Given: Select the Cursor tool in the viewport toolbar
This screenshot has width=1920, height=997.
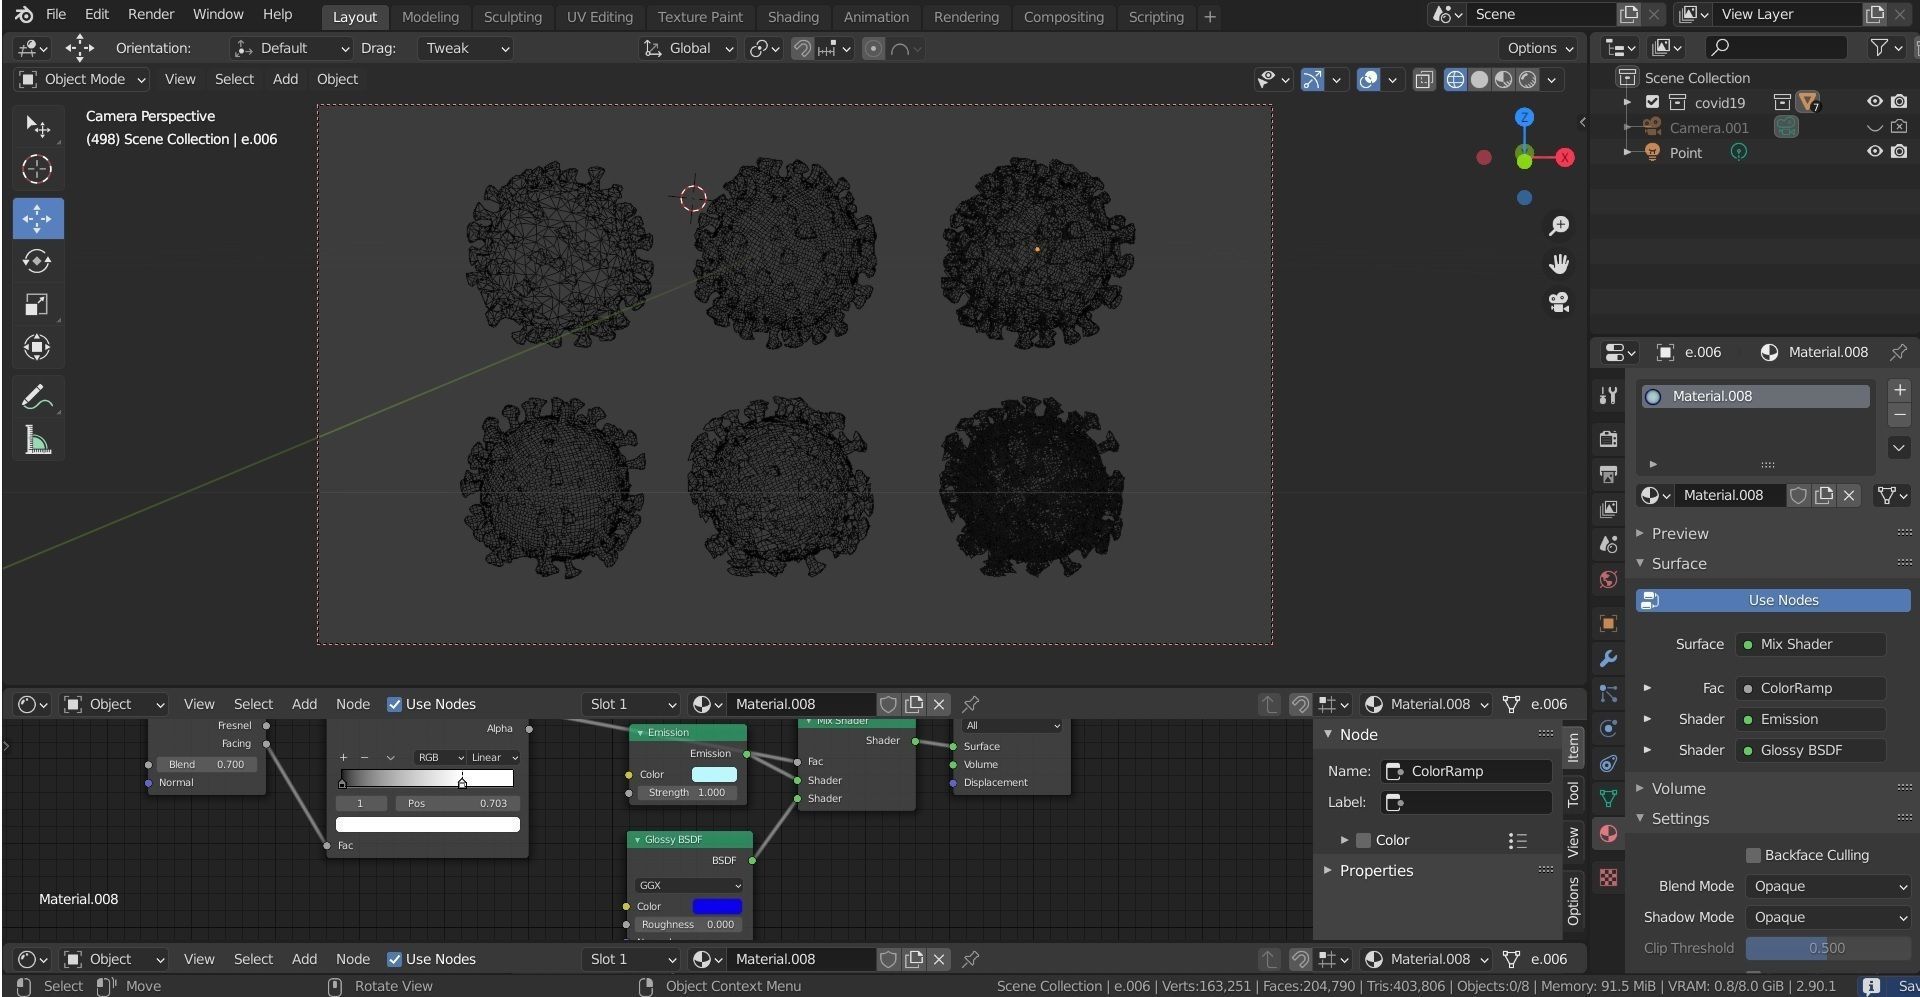Looking at the screenshot, I should tap(37, 169).
